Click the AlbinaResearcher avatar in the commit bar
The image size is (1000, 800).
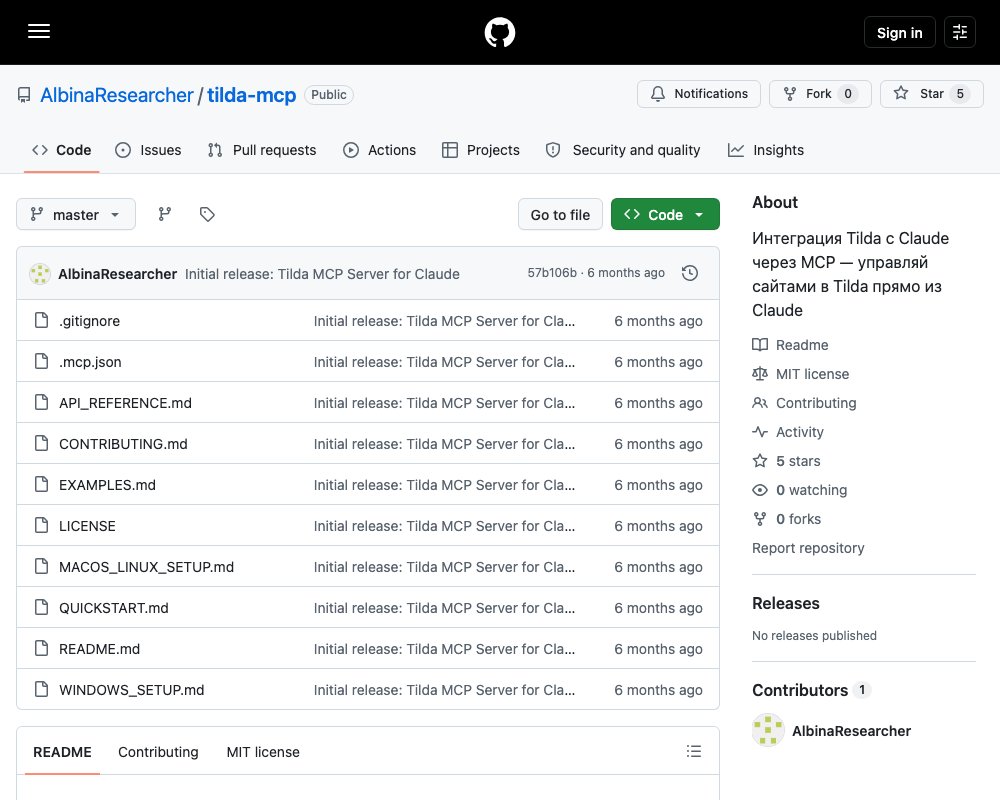(x=40, y=274)
